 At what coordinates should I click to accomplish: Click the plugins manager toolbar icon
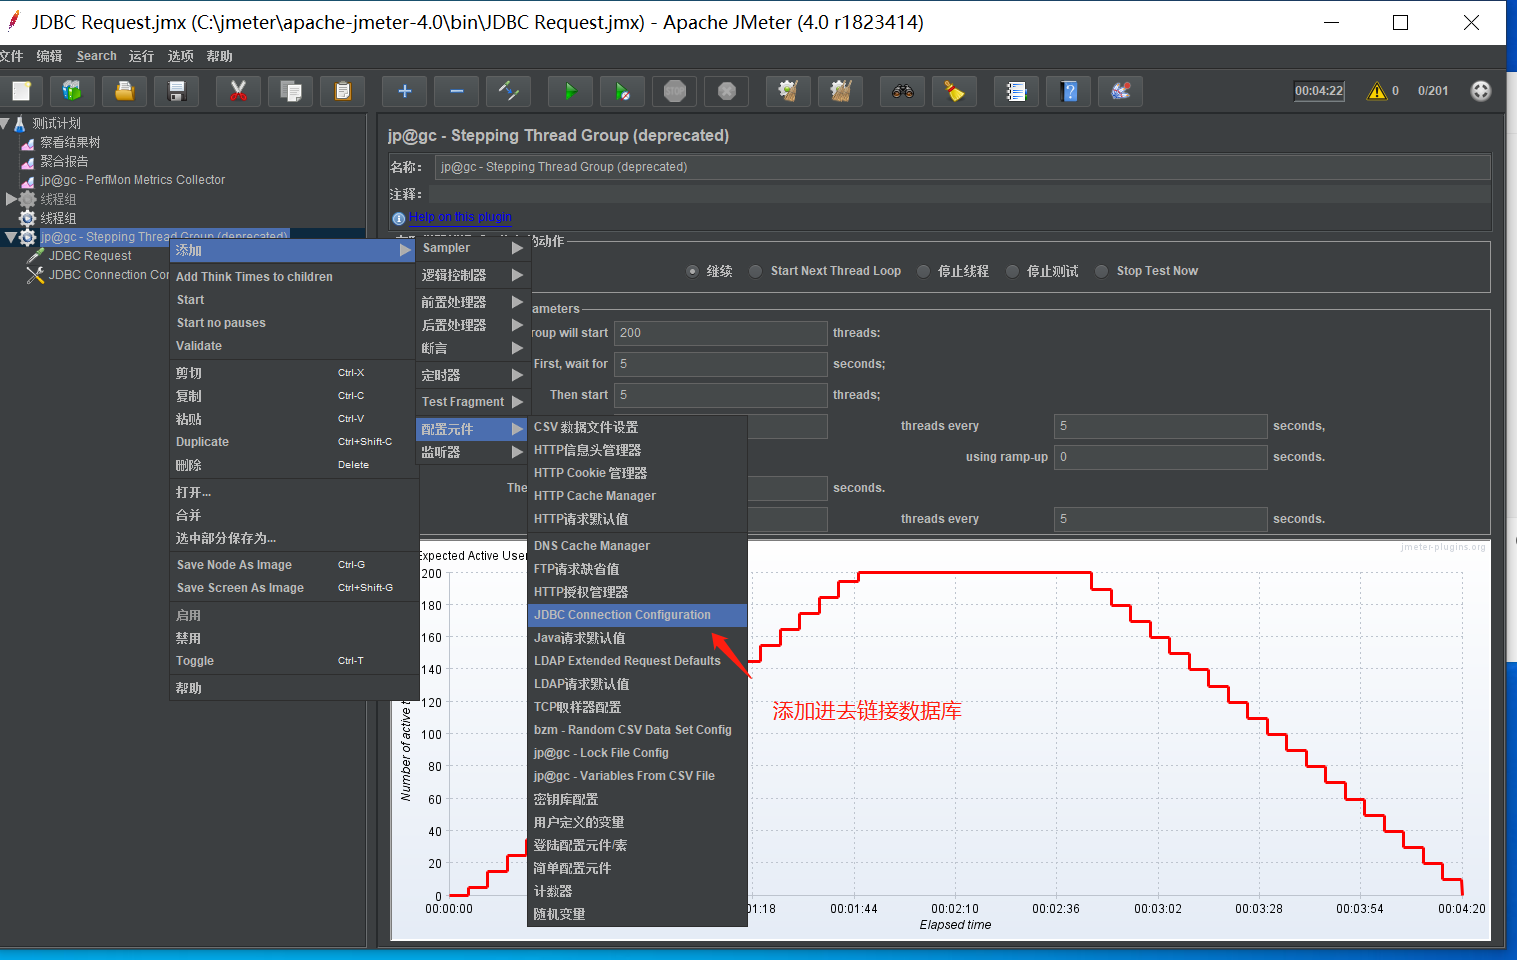coord(1120,91)
